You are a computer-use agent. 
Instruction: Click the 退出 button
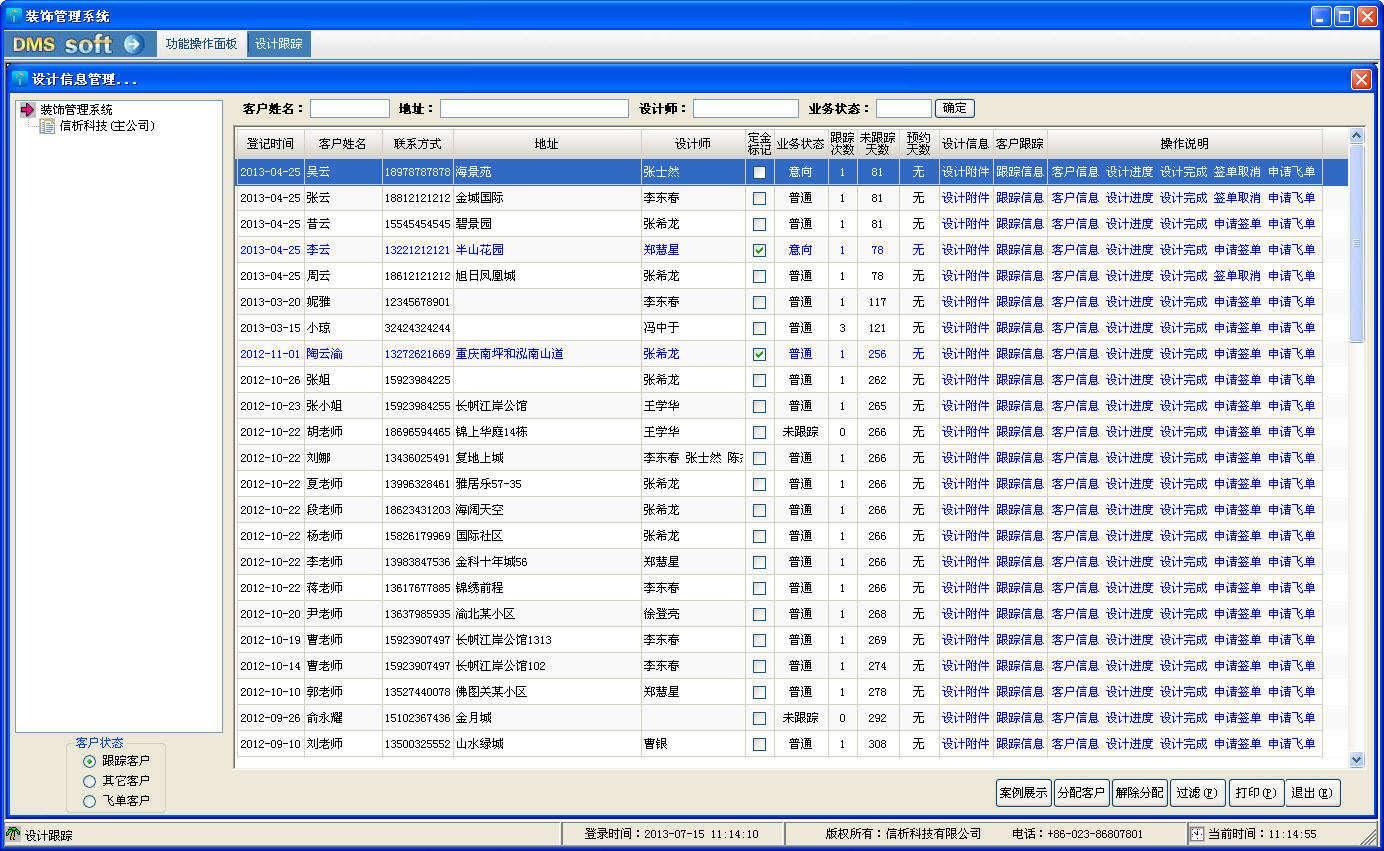click(x=1313, y=793)
